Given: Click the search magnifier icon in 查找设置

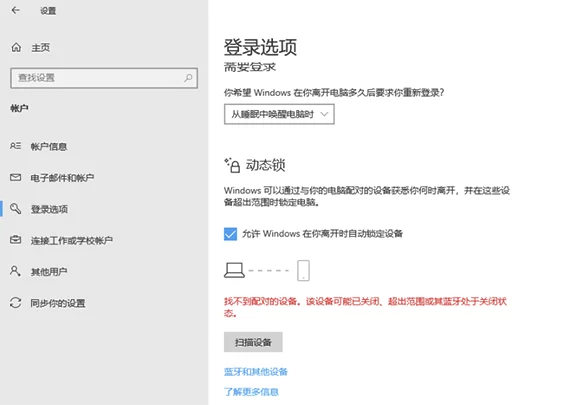Looking at the screenshot, I should click(188, 78).
